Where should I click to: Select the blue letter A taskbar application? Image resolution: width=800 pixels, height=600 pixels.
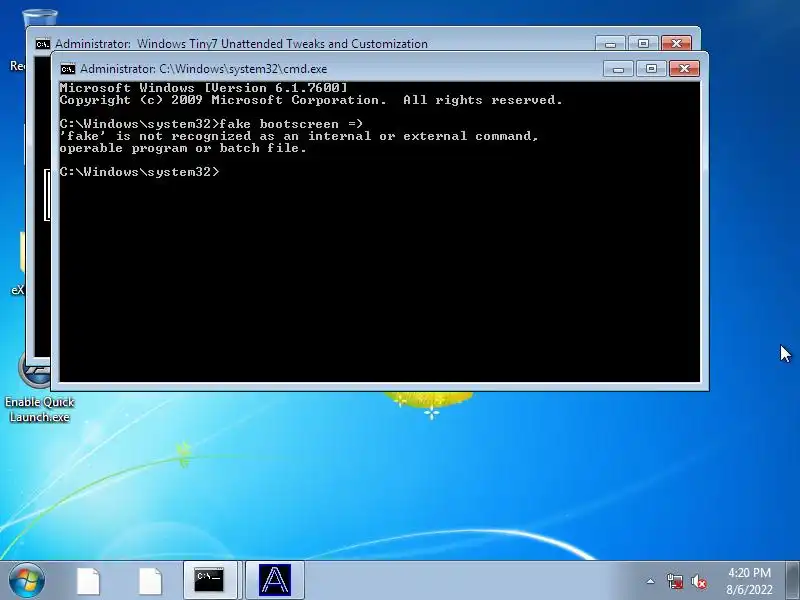[x=275, y=580]
